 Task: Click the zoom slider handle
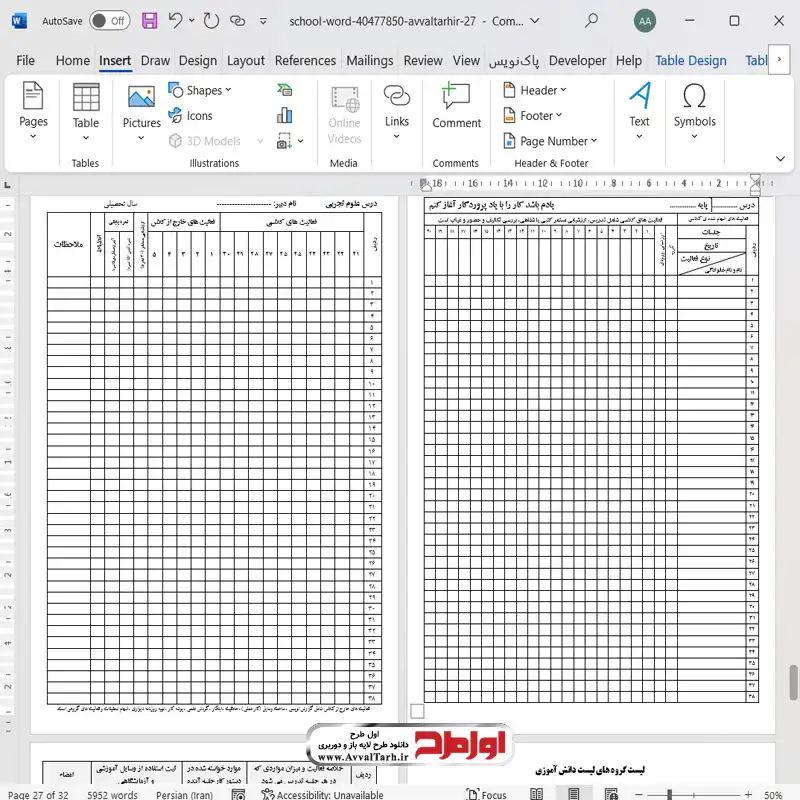[x=669, y=794]
